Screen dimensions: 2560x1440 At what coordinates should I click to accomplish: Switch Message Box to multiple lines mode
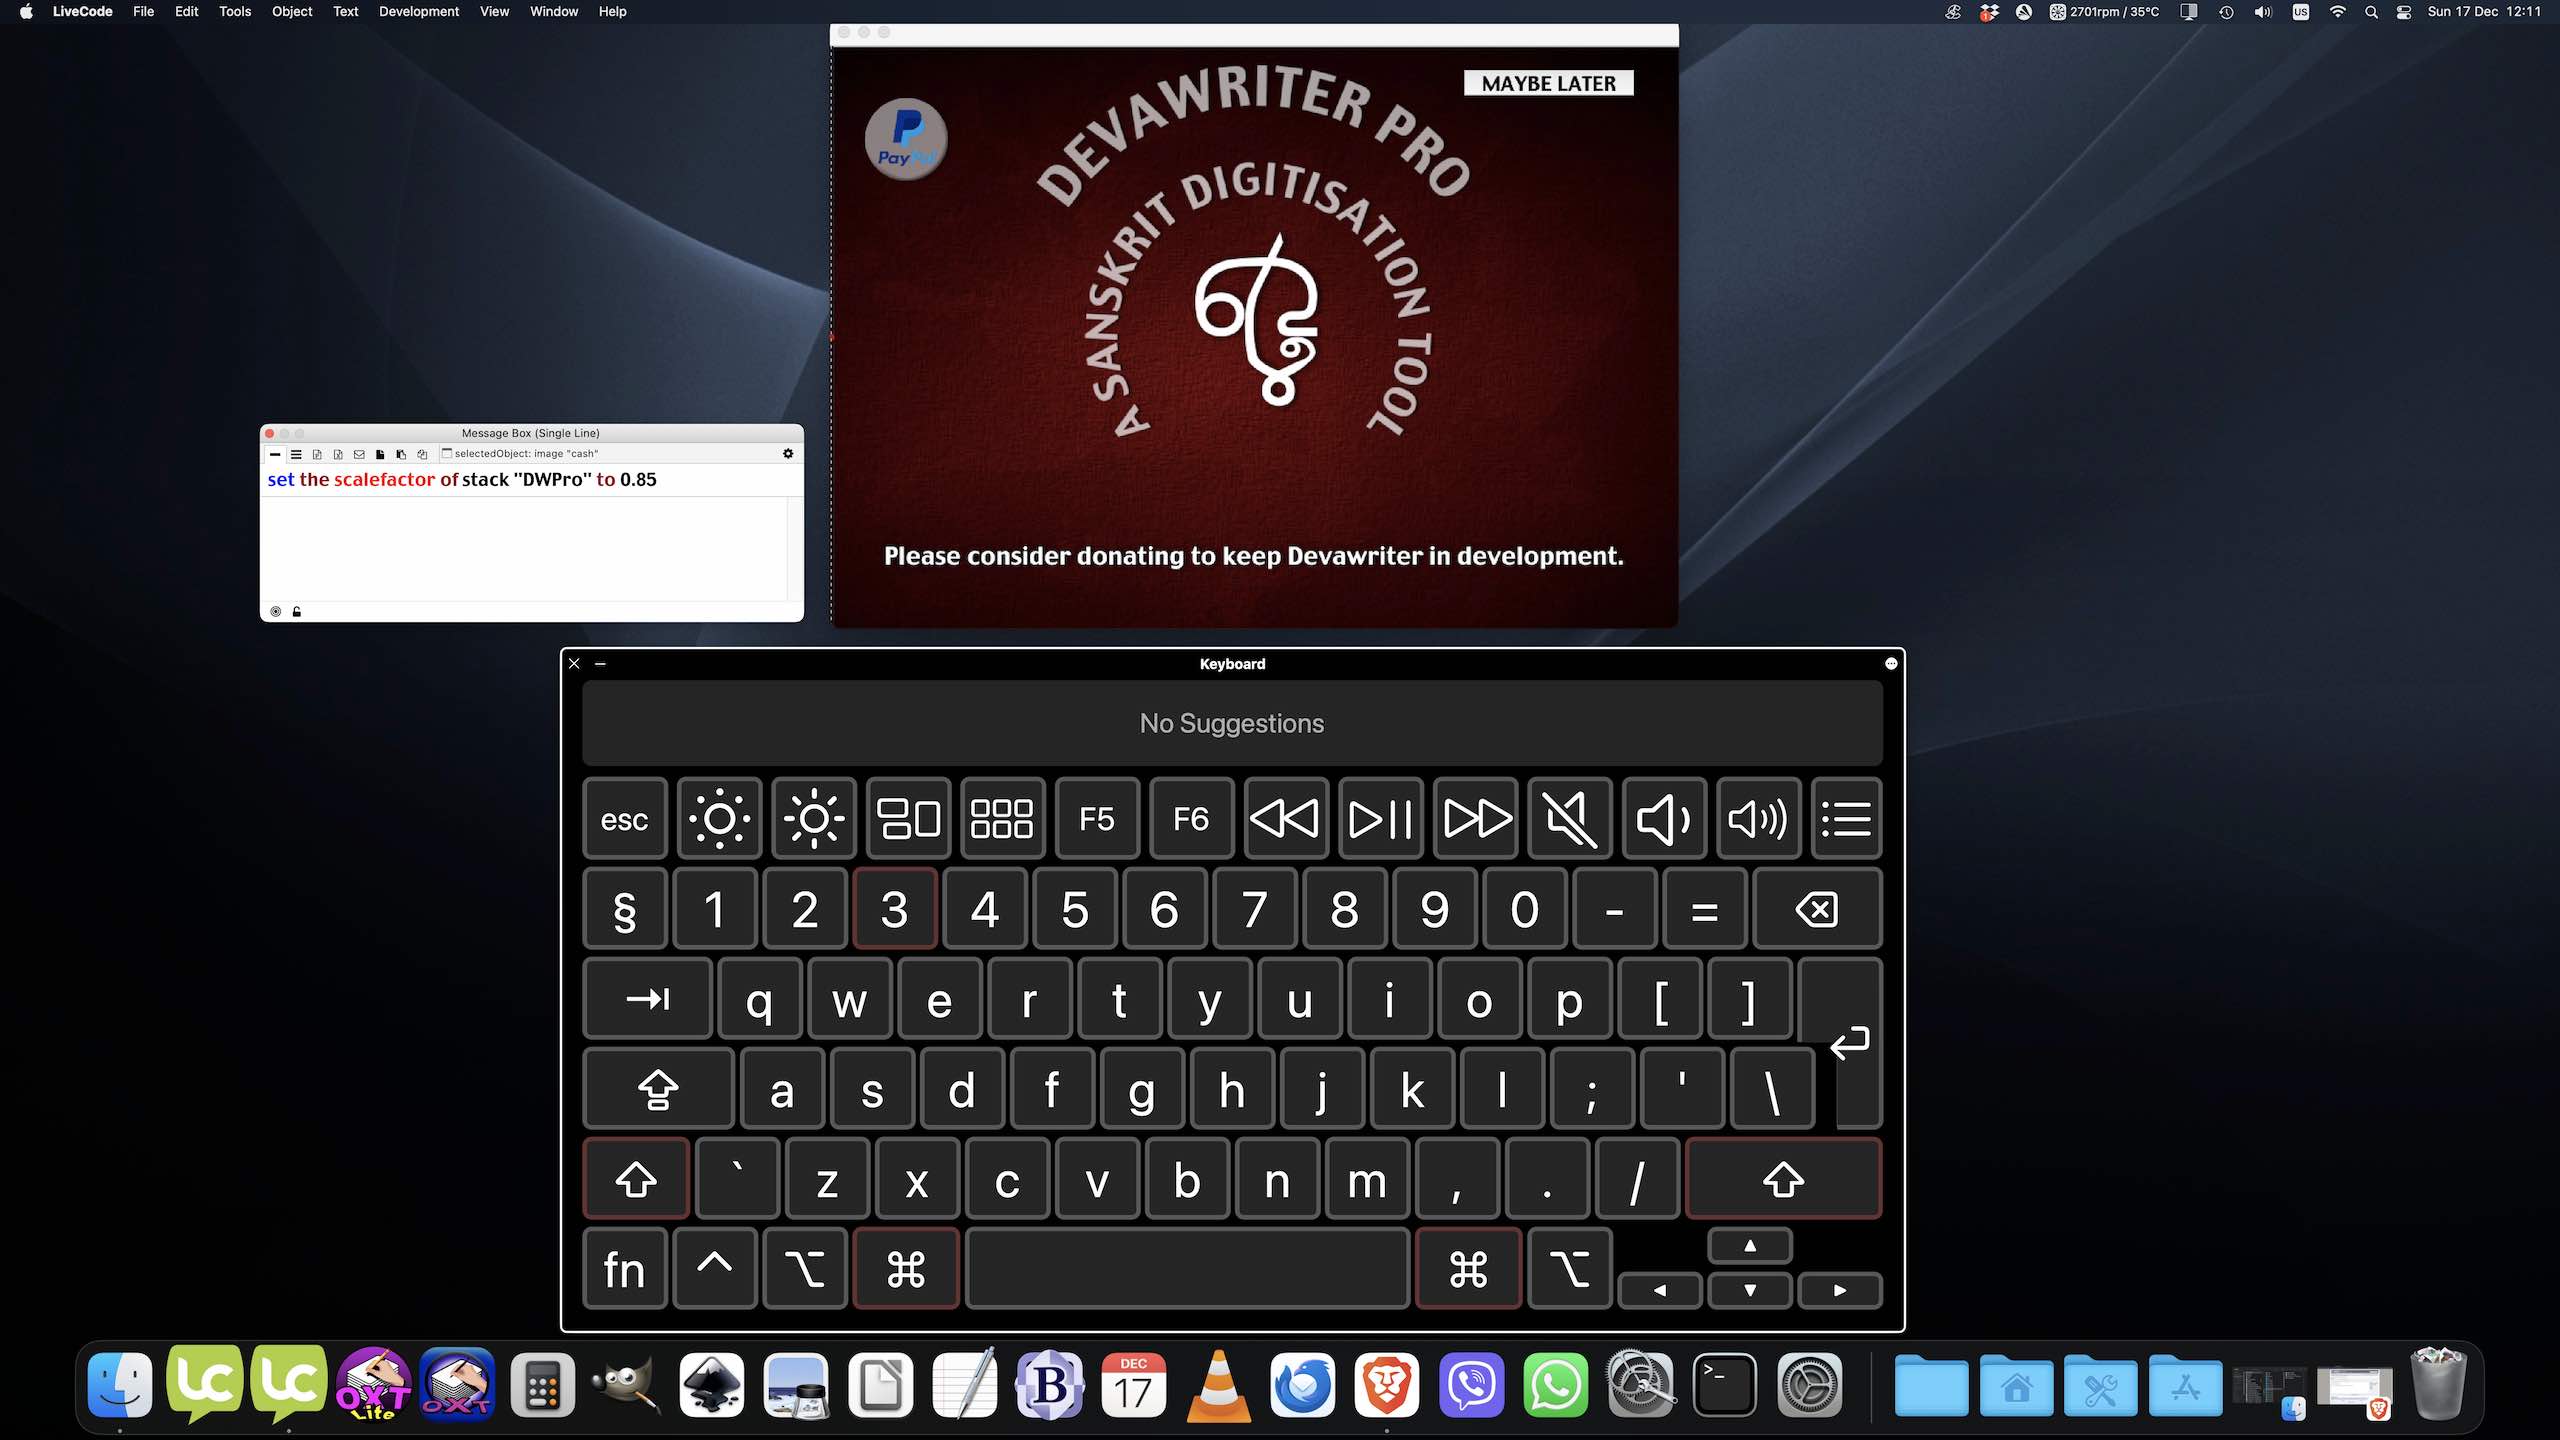point(296,454)
